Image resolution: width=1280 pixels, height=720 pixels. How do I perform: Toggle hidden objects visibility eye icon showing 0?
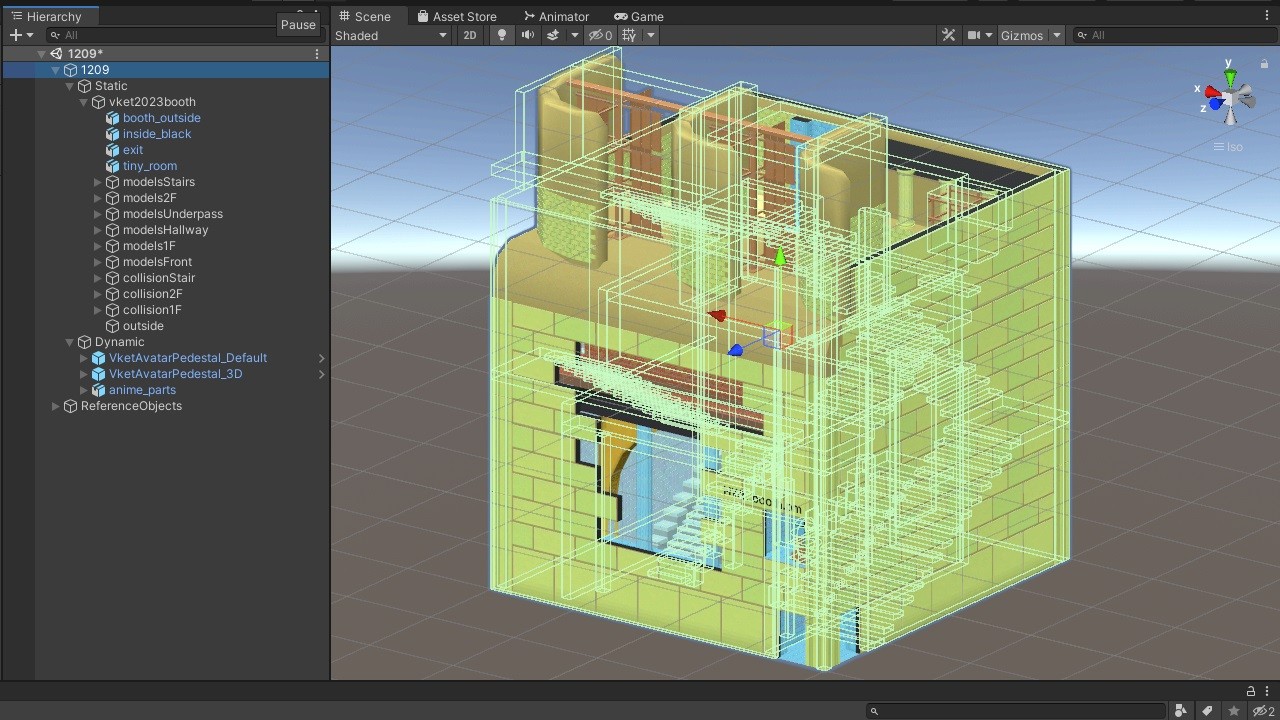point(600,35)
